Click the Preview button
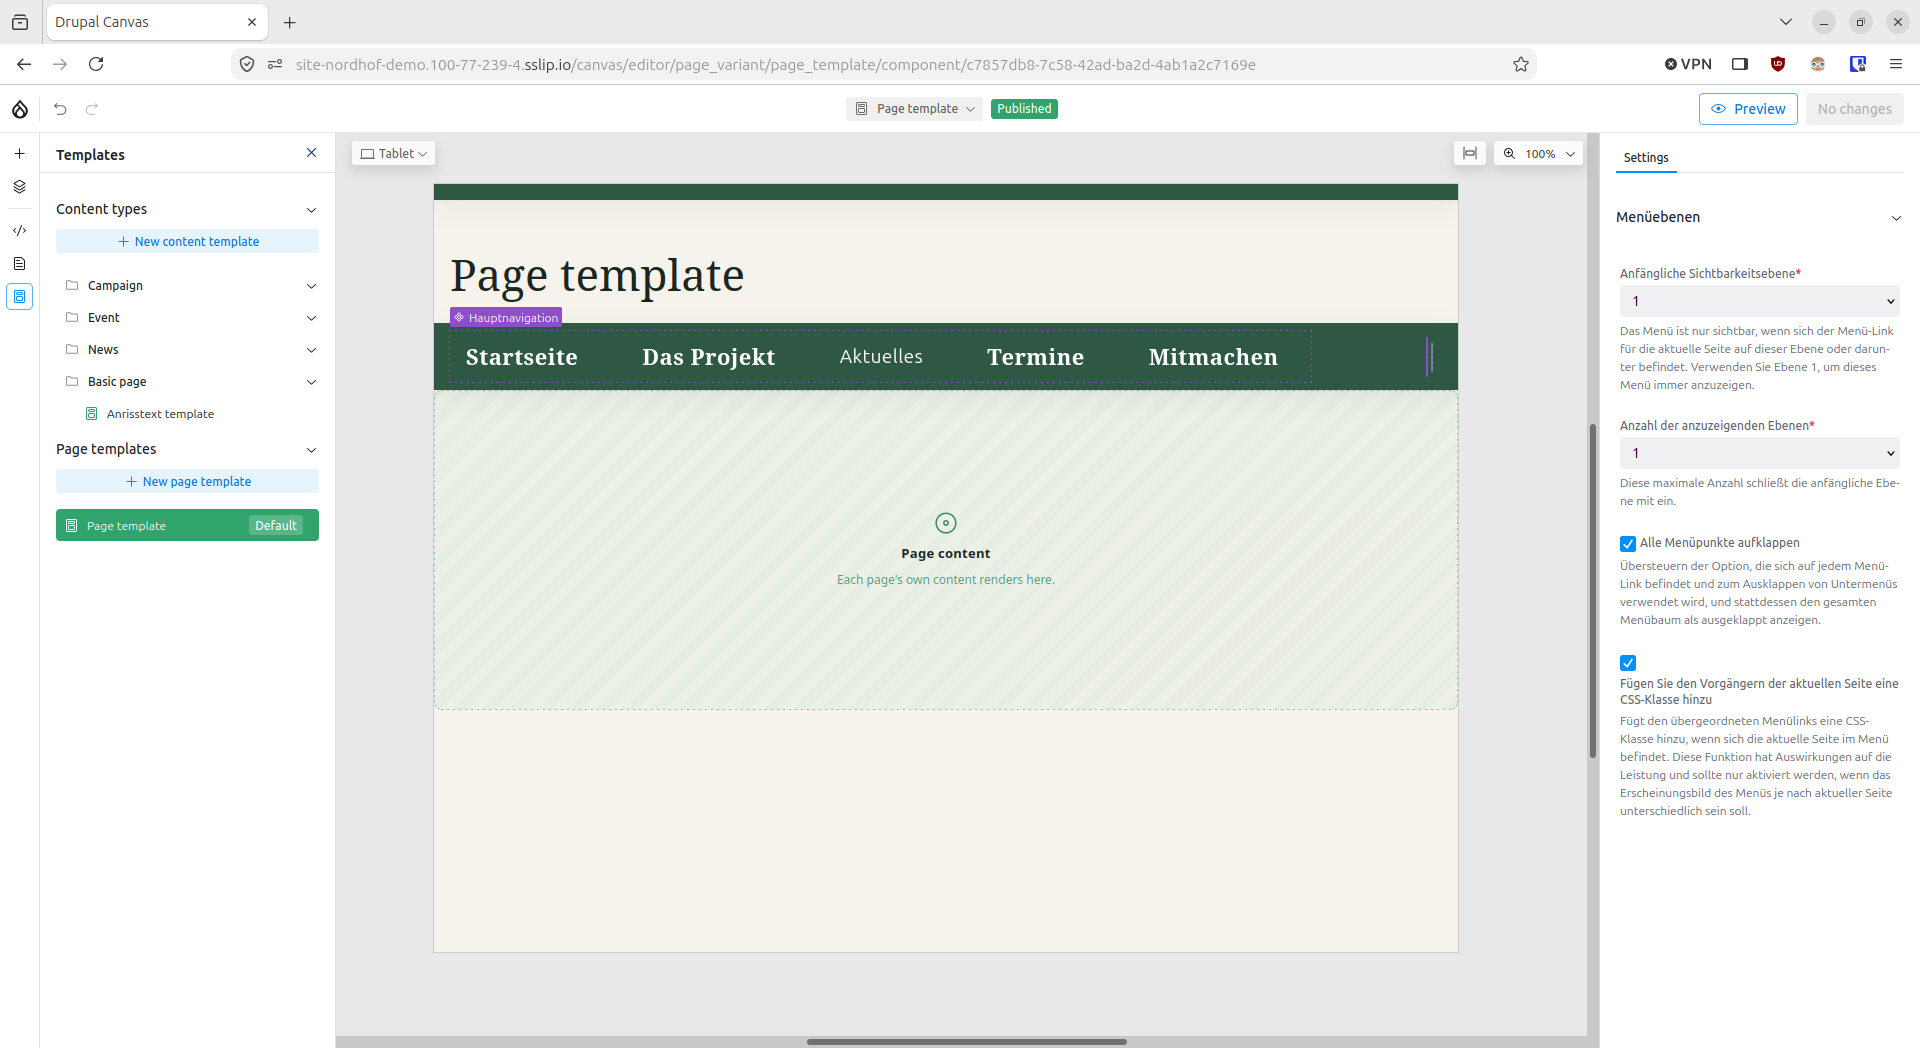This screenshot has height=1048, width=1920. point(1748,109)
